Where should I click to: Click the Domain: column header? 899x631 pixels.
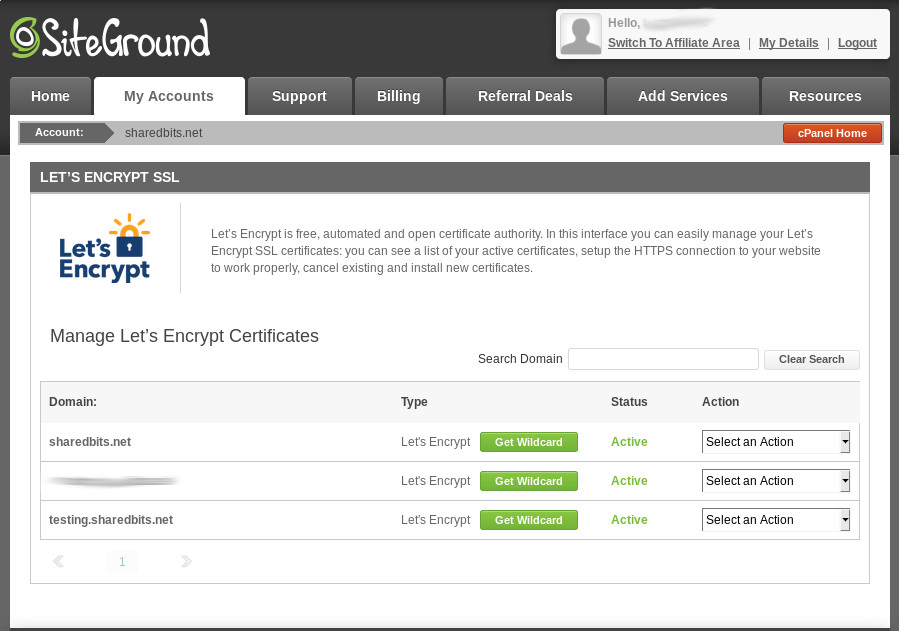(73, 402)
